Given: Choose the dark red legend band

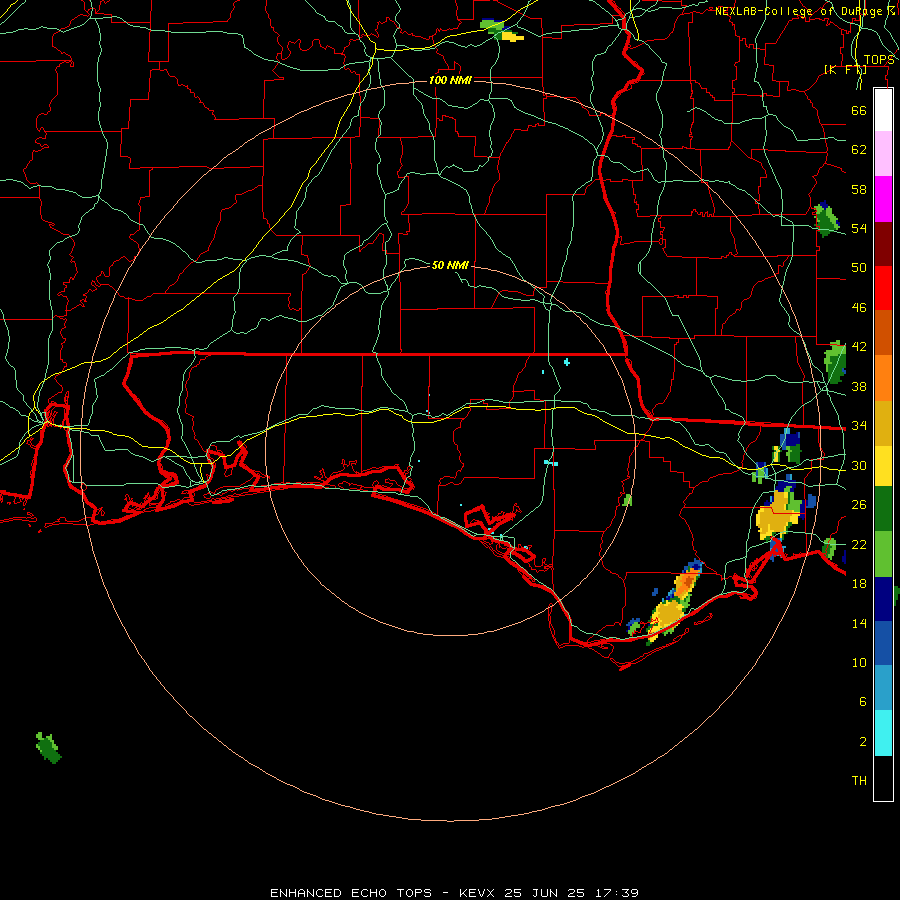Looking at the screenshot, I should [883, 243].
